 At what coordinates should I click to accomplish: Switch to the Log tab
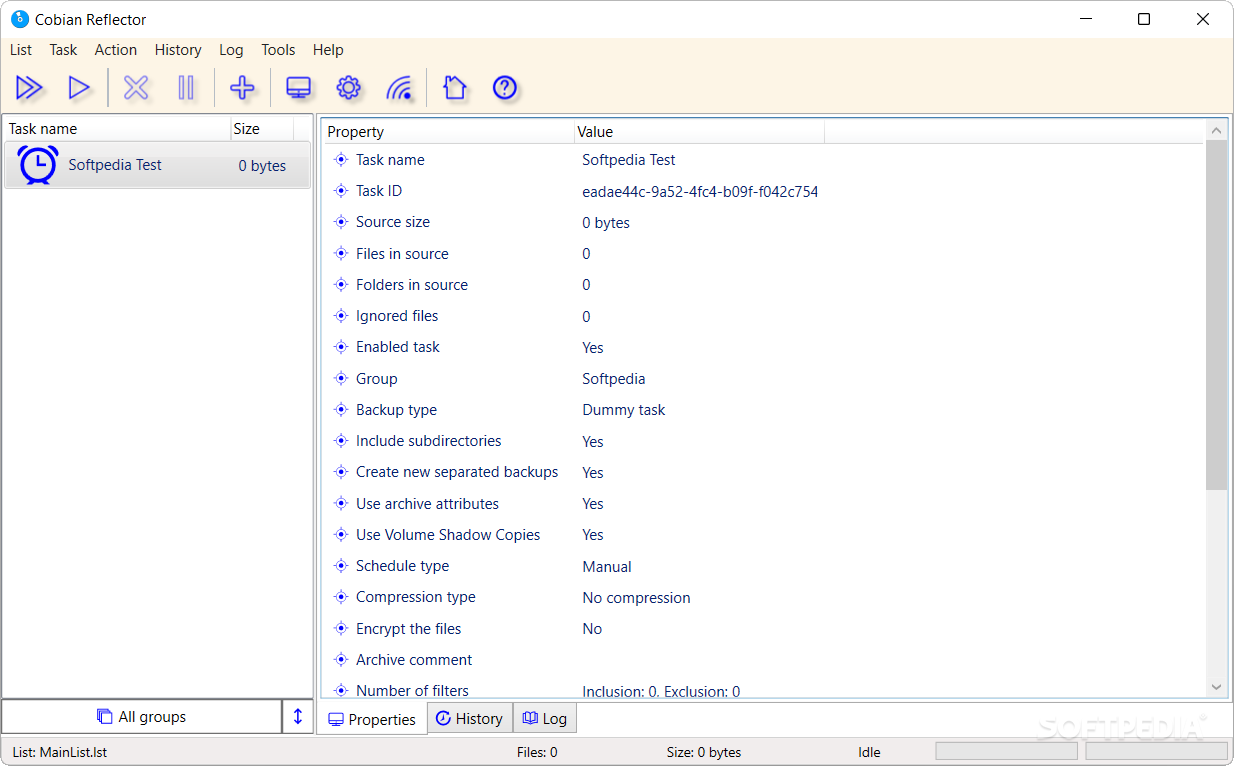point(544,718)
